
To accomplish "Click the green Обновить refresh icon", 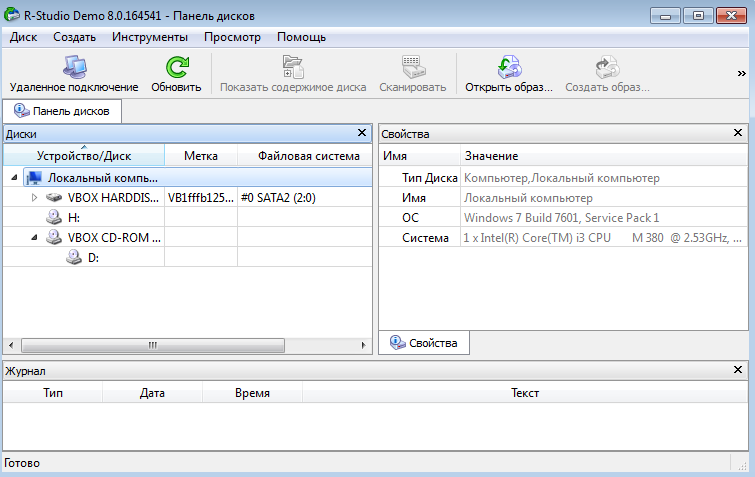I will 177,67.
